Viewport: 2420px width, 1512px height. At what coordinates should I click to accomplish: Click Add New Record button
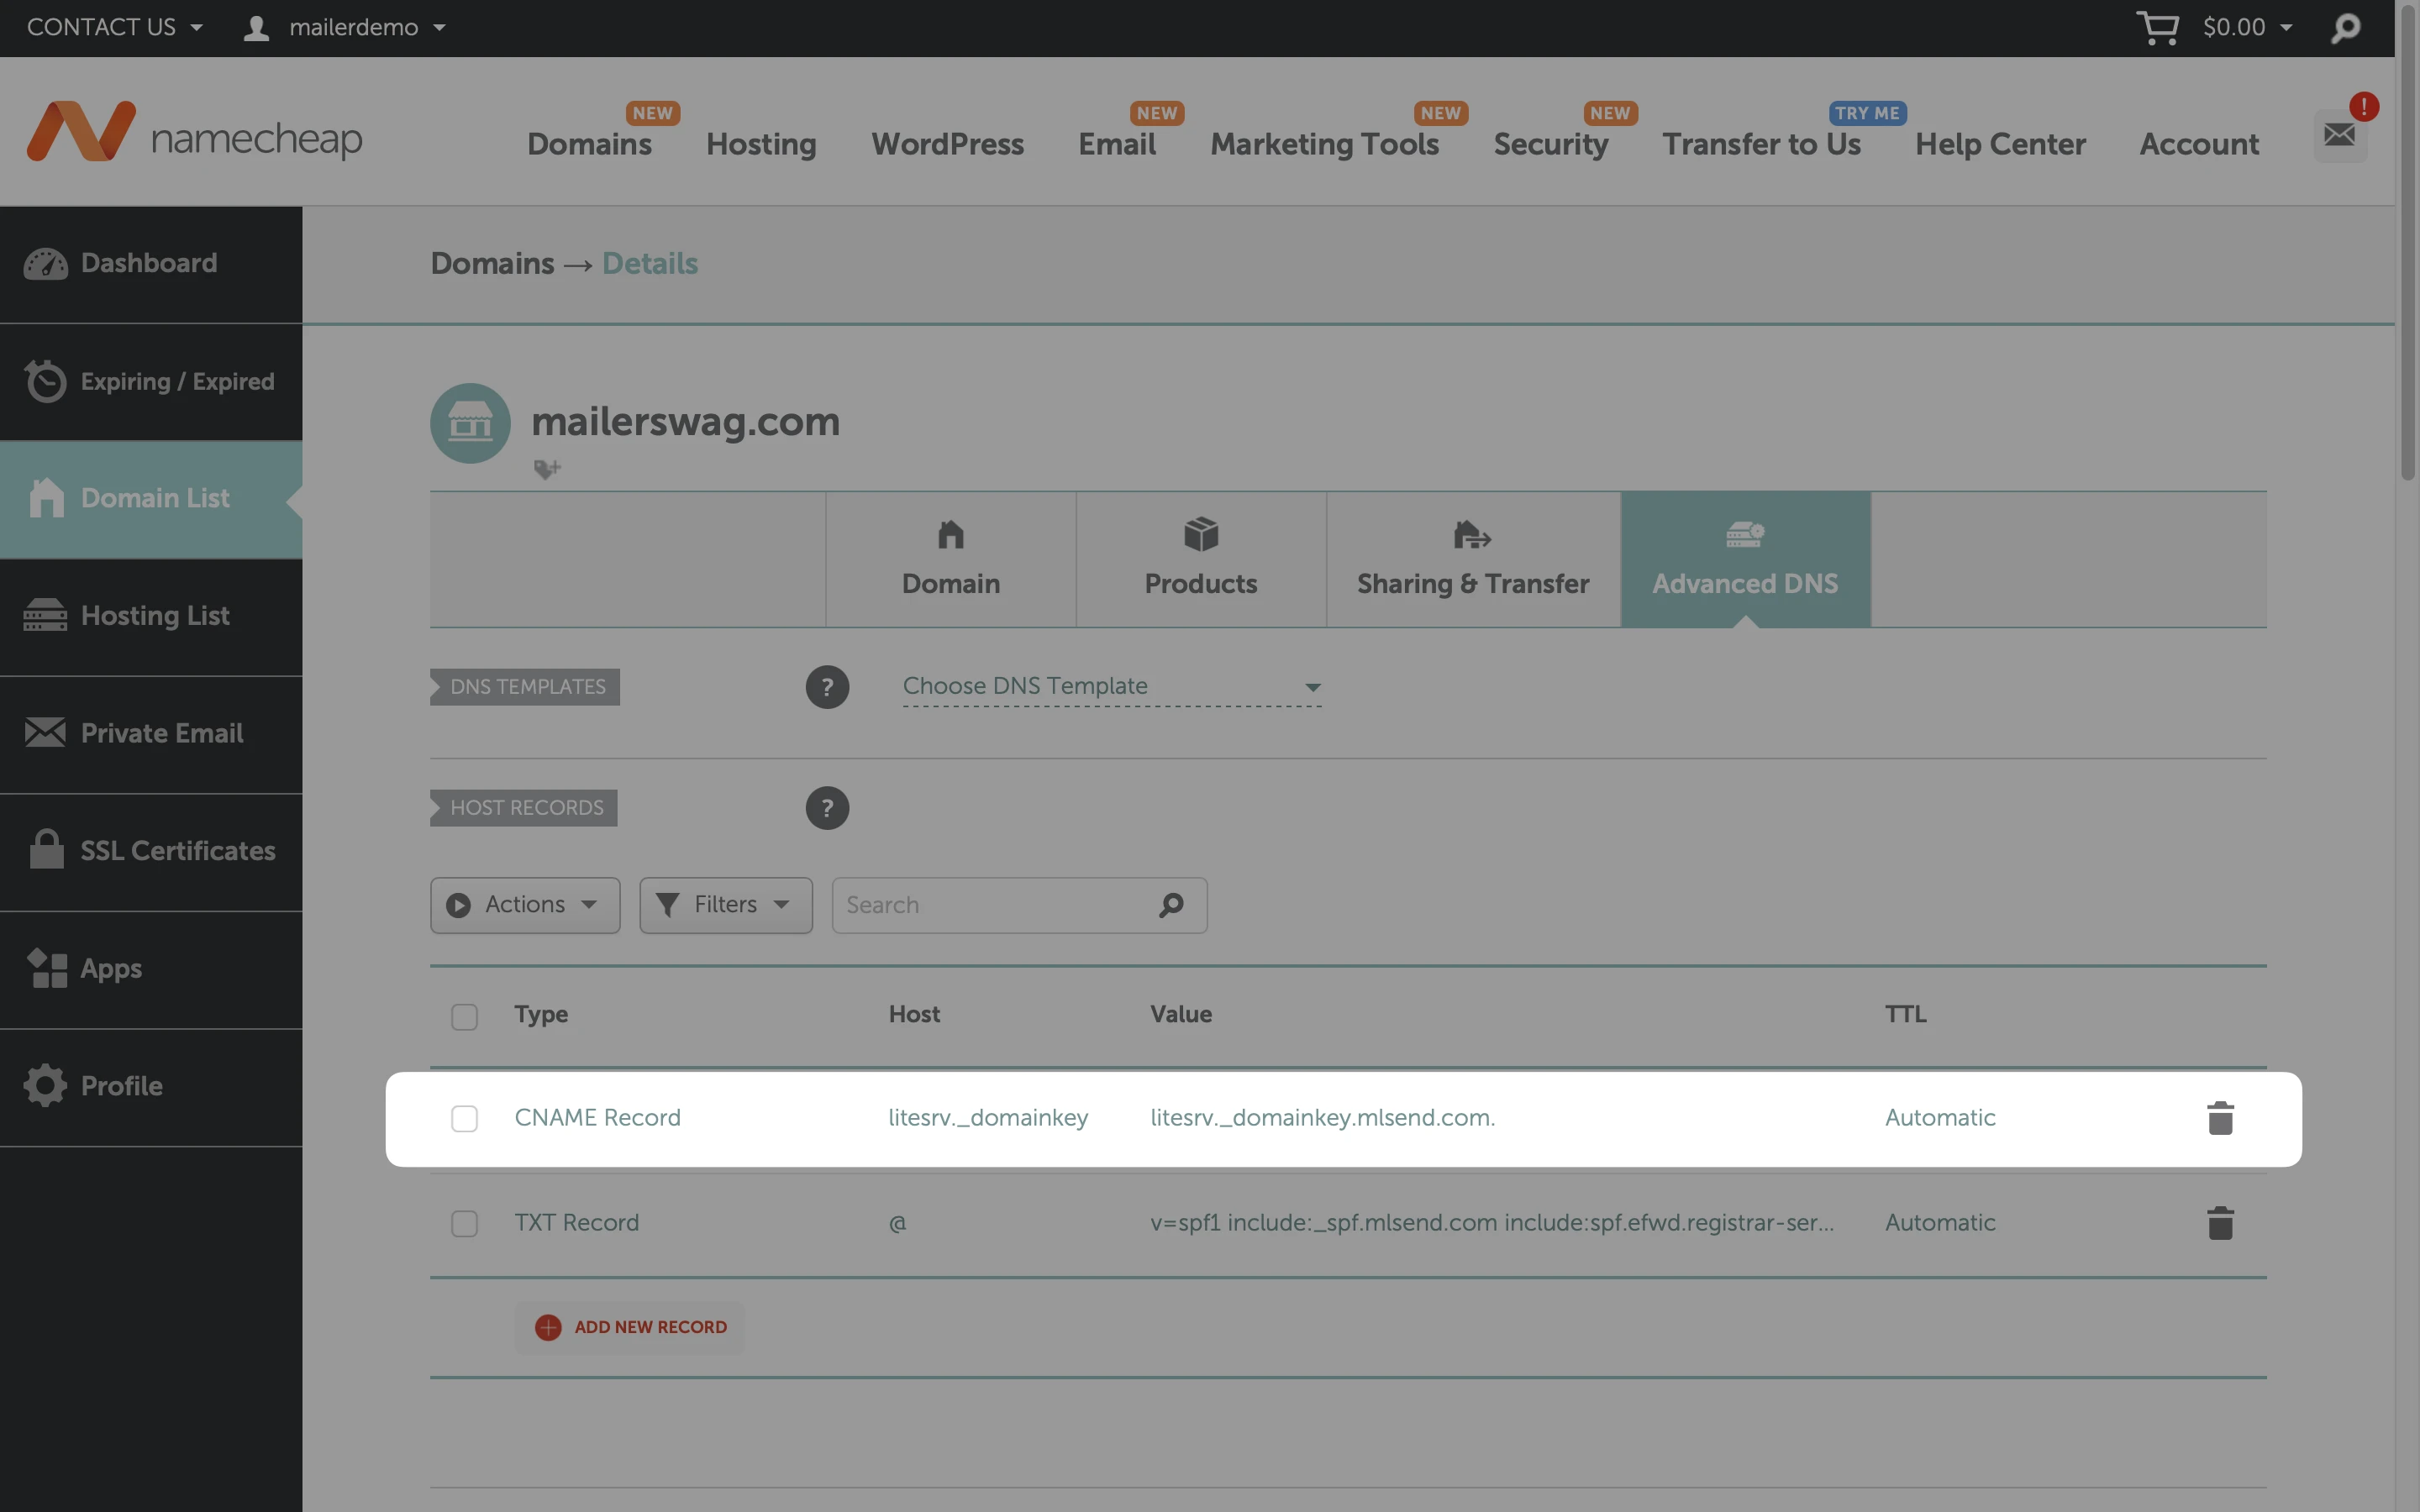tap(631, 1327)
